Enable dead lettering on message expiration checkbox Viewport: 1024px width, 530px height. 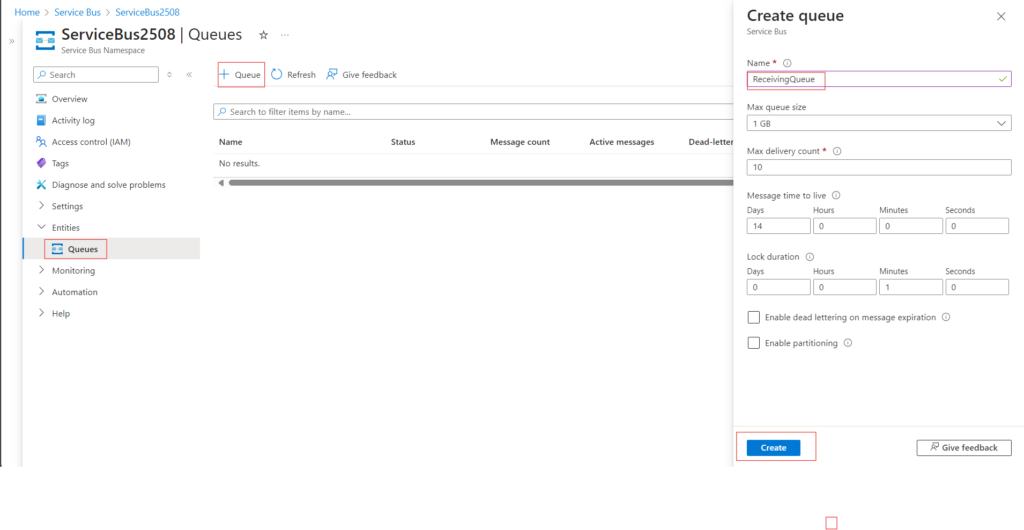[754, 317]
